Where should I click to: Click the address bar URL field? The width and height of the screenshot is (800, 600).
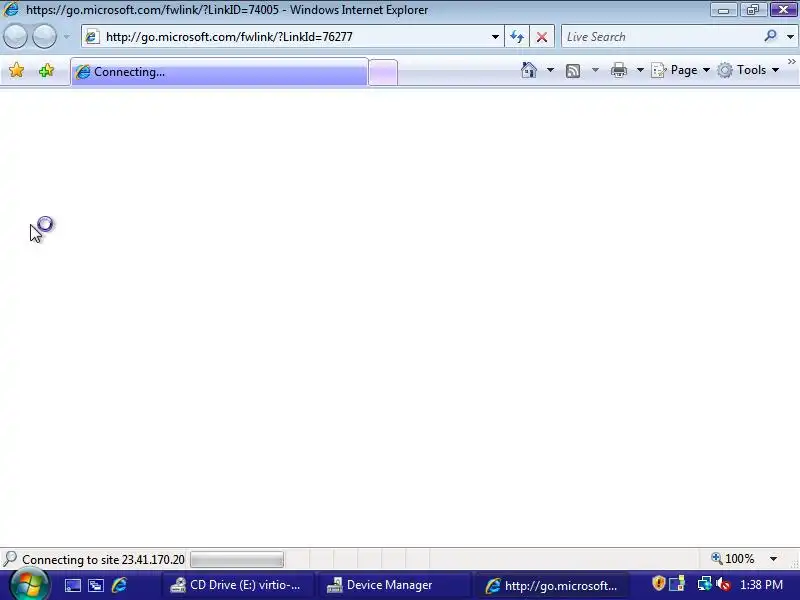[293, 37]
